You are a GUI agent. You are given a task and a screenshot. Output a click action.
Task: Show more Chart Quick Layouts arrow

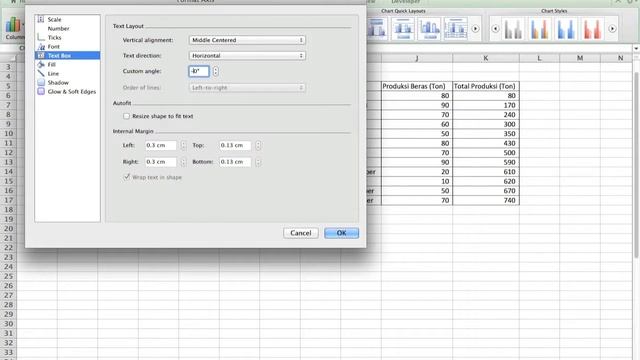tap(476, 29)
